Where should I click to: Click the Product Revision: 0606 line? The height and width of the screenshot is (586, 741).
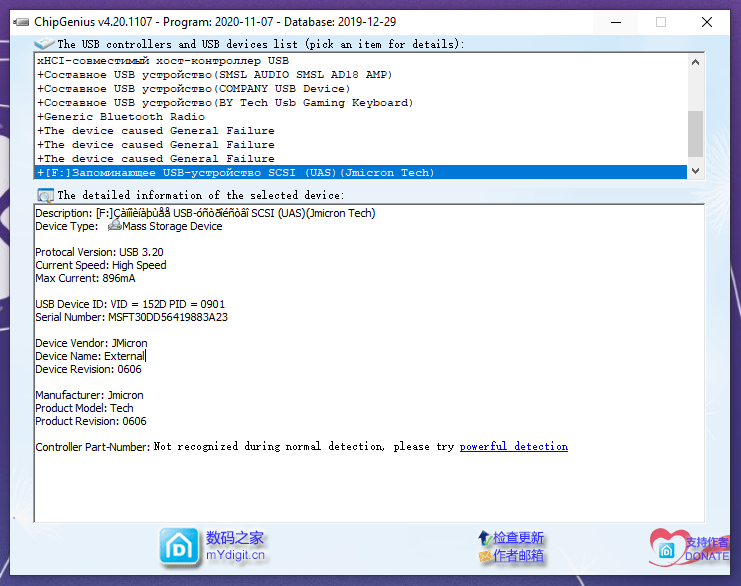pyautogui.click(x=91, y=421)
